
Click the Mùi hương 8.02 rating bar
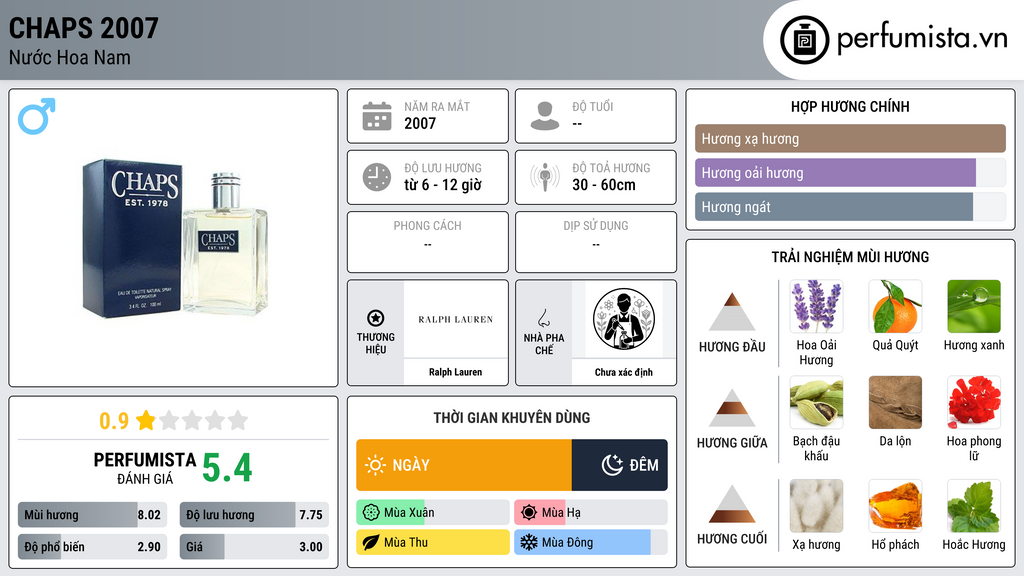pos(92,515)
